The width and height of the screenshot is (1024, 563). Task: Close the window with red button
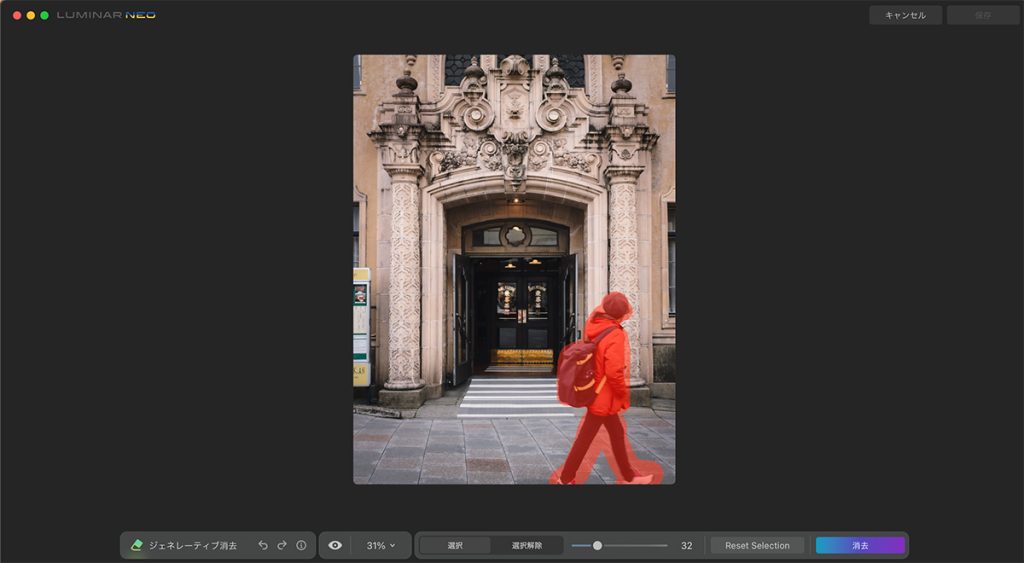(x=17, y=15)
